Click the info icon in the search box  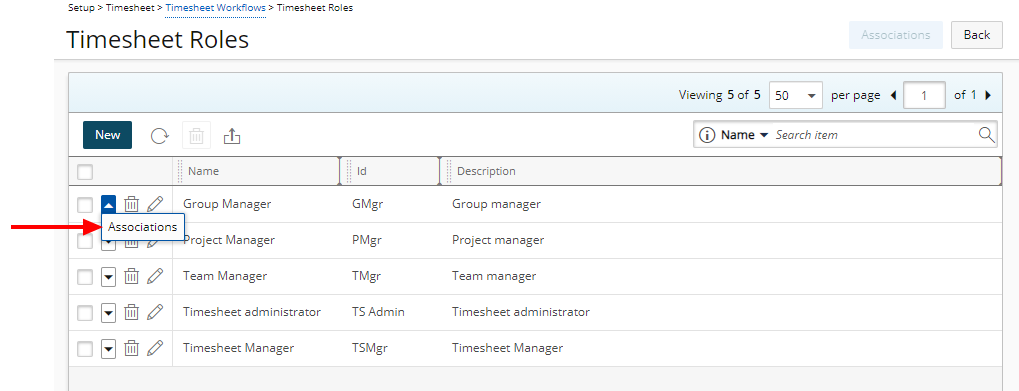click(x=706, y=135)
